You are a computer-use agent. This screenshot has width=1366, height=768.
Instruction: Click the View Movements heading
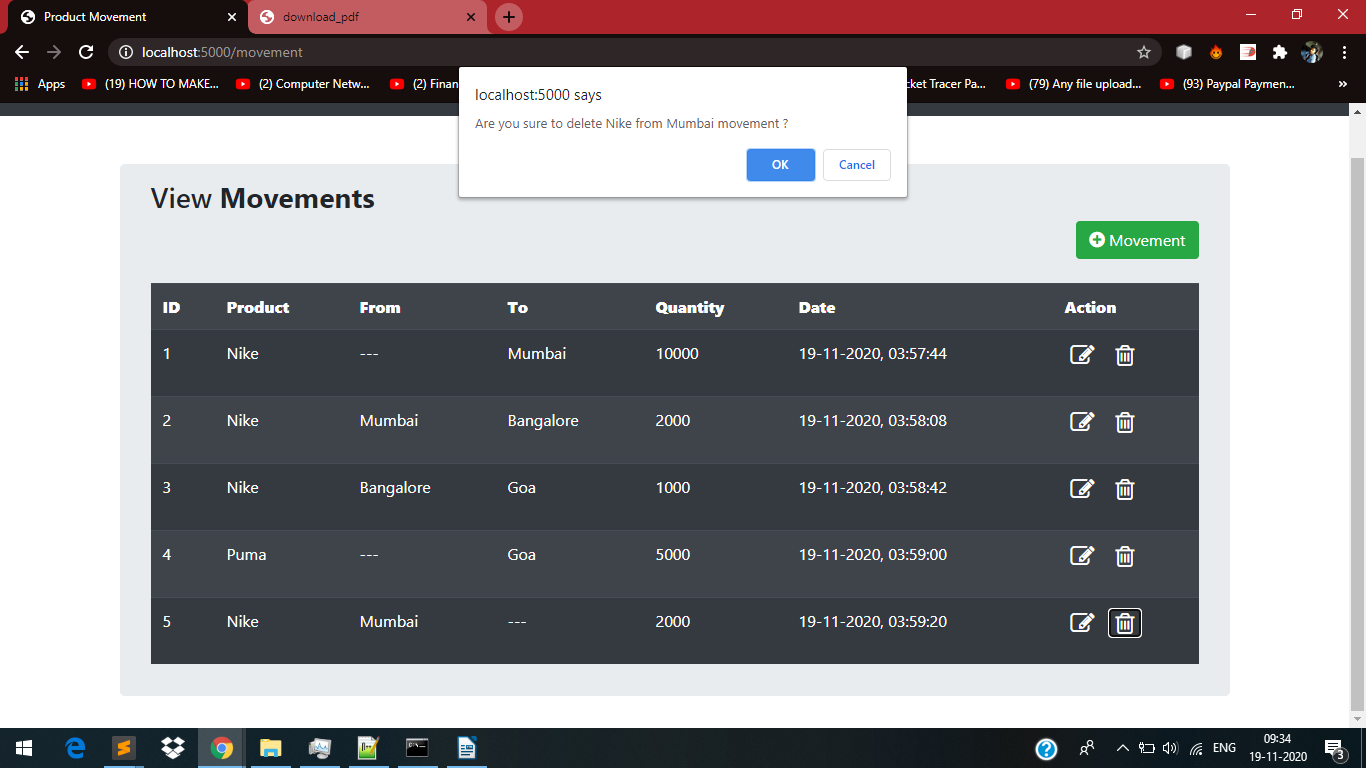pyautogui.click(x=263, y=199)
